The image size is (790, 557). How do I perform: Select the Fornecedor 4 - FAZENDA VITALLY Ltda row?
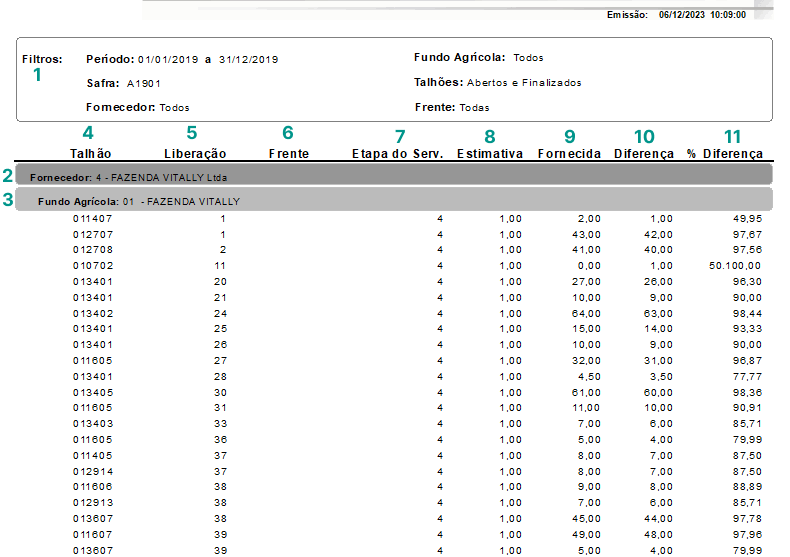[x=393, y=174]
